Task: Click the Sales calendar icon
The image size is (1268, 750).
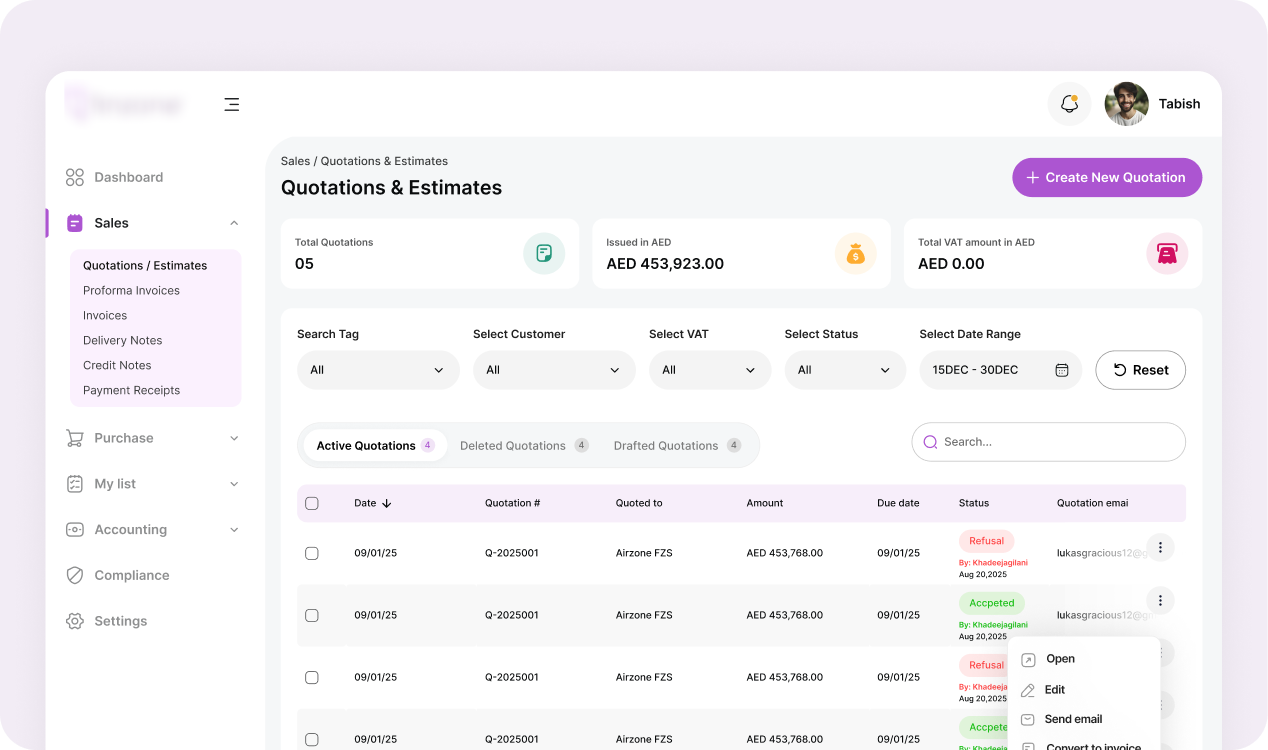Action: click(x=75, y=223)
